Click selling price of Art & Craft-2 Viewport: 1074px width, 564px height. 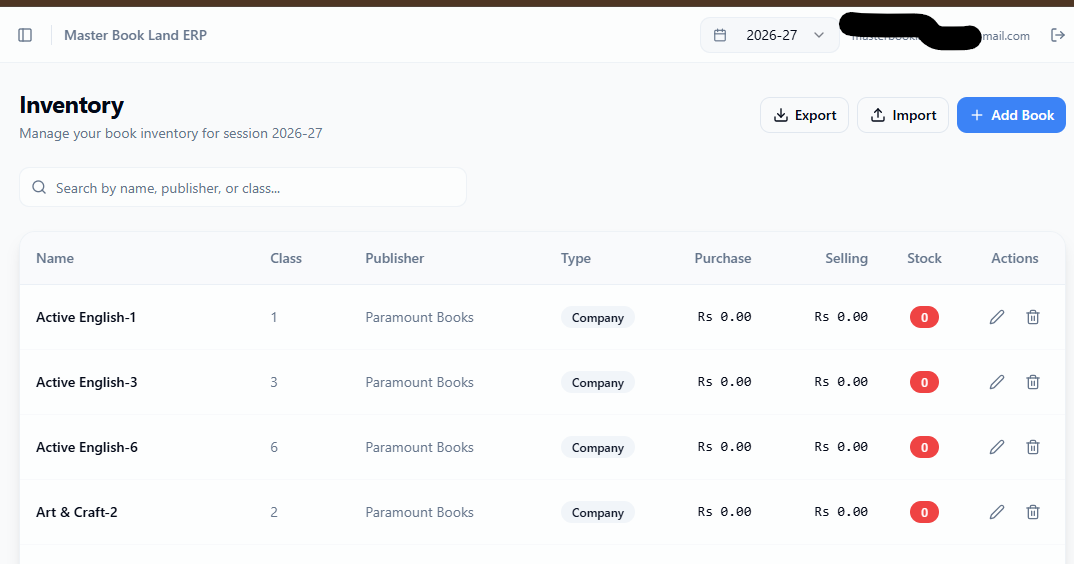point(840,512)
